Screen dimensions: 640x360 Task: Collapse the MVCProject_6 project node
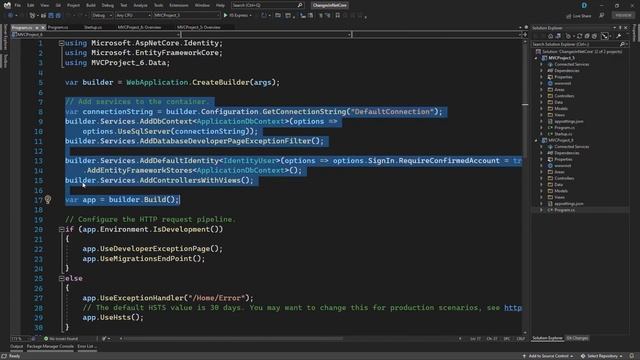click(536, 140)
